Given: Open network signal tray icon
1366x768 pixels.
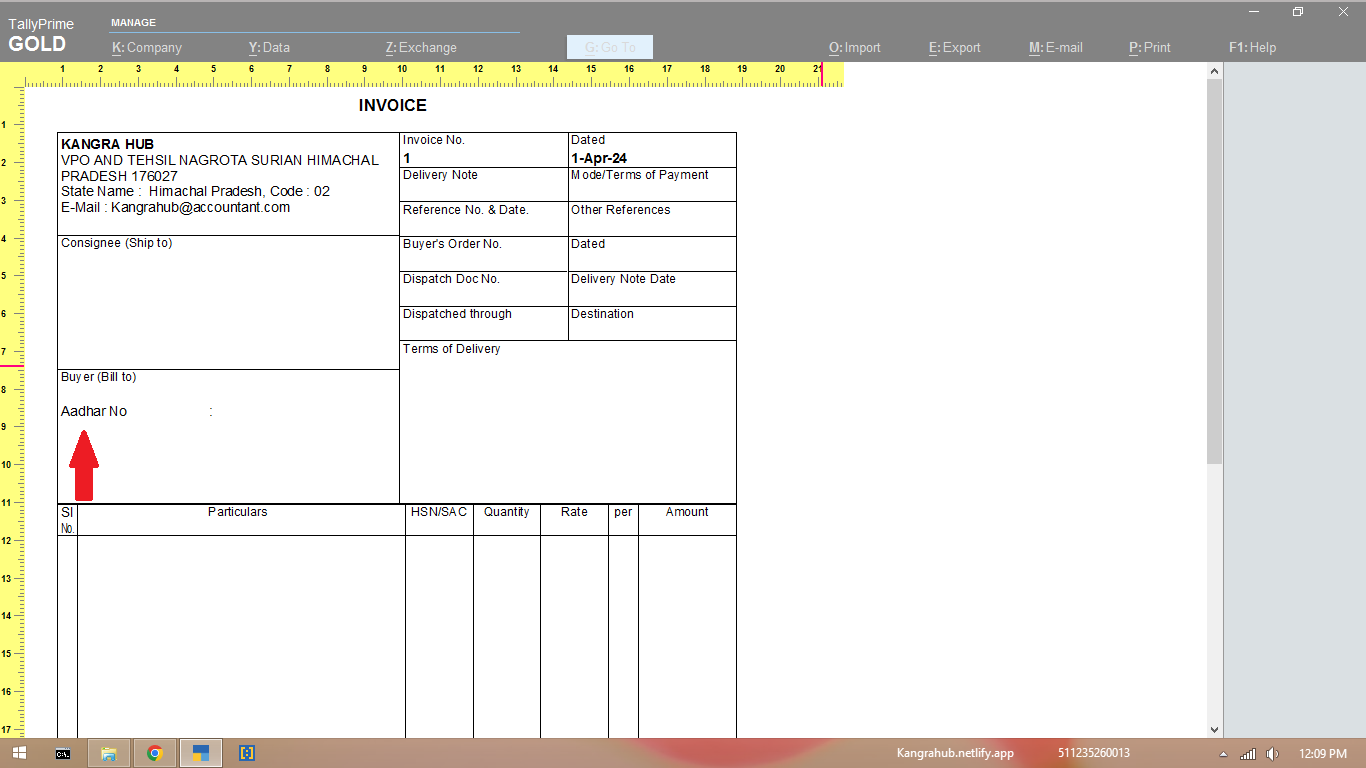Looking at the screenshot, I should [x=1247, y=753].
